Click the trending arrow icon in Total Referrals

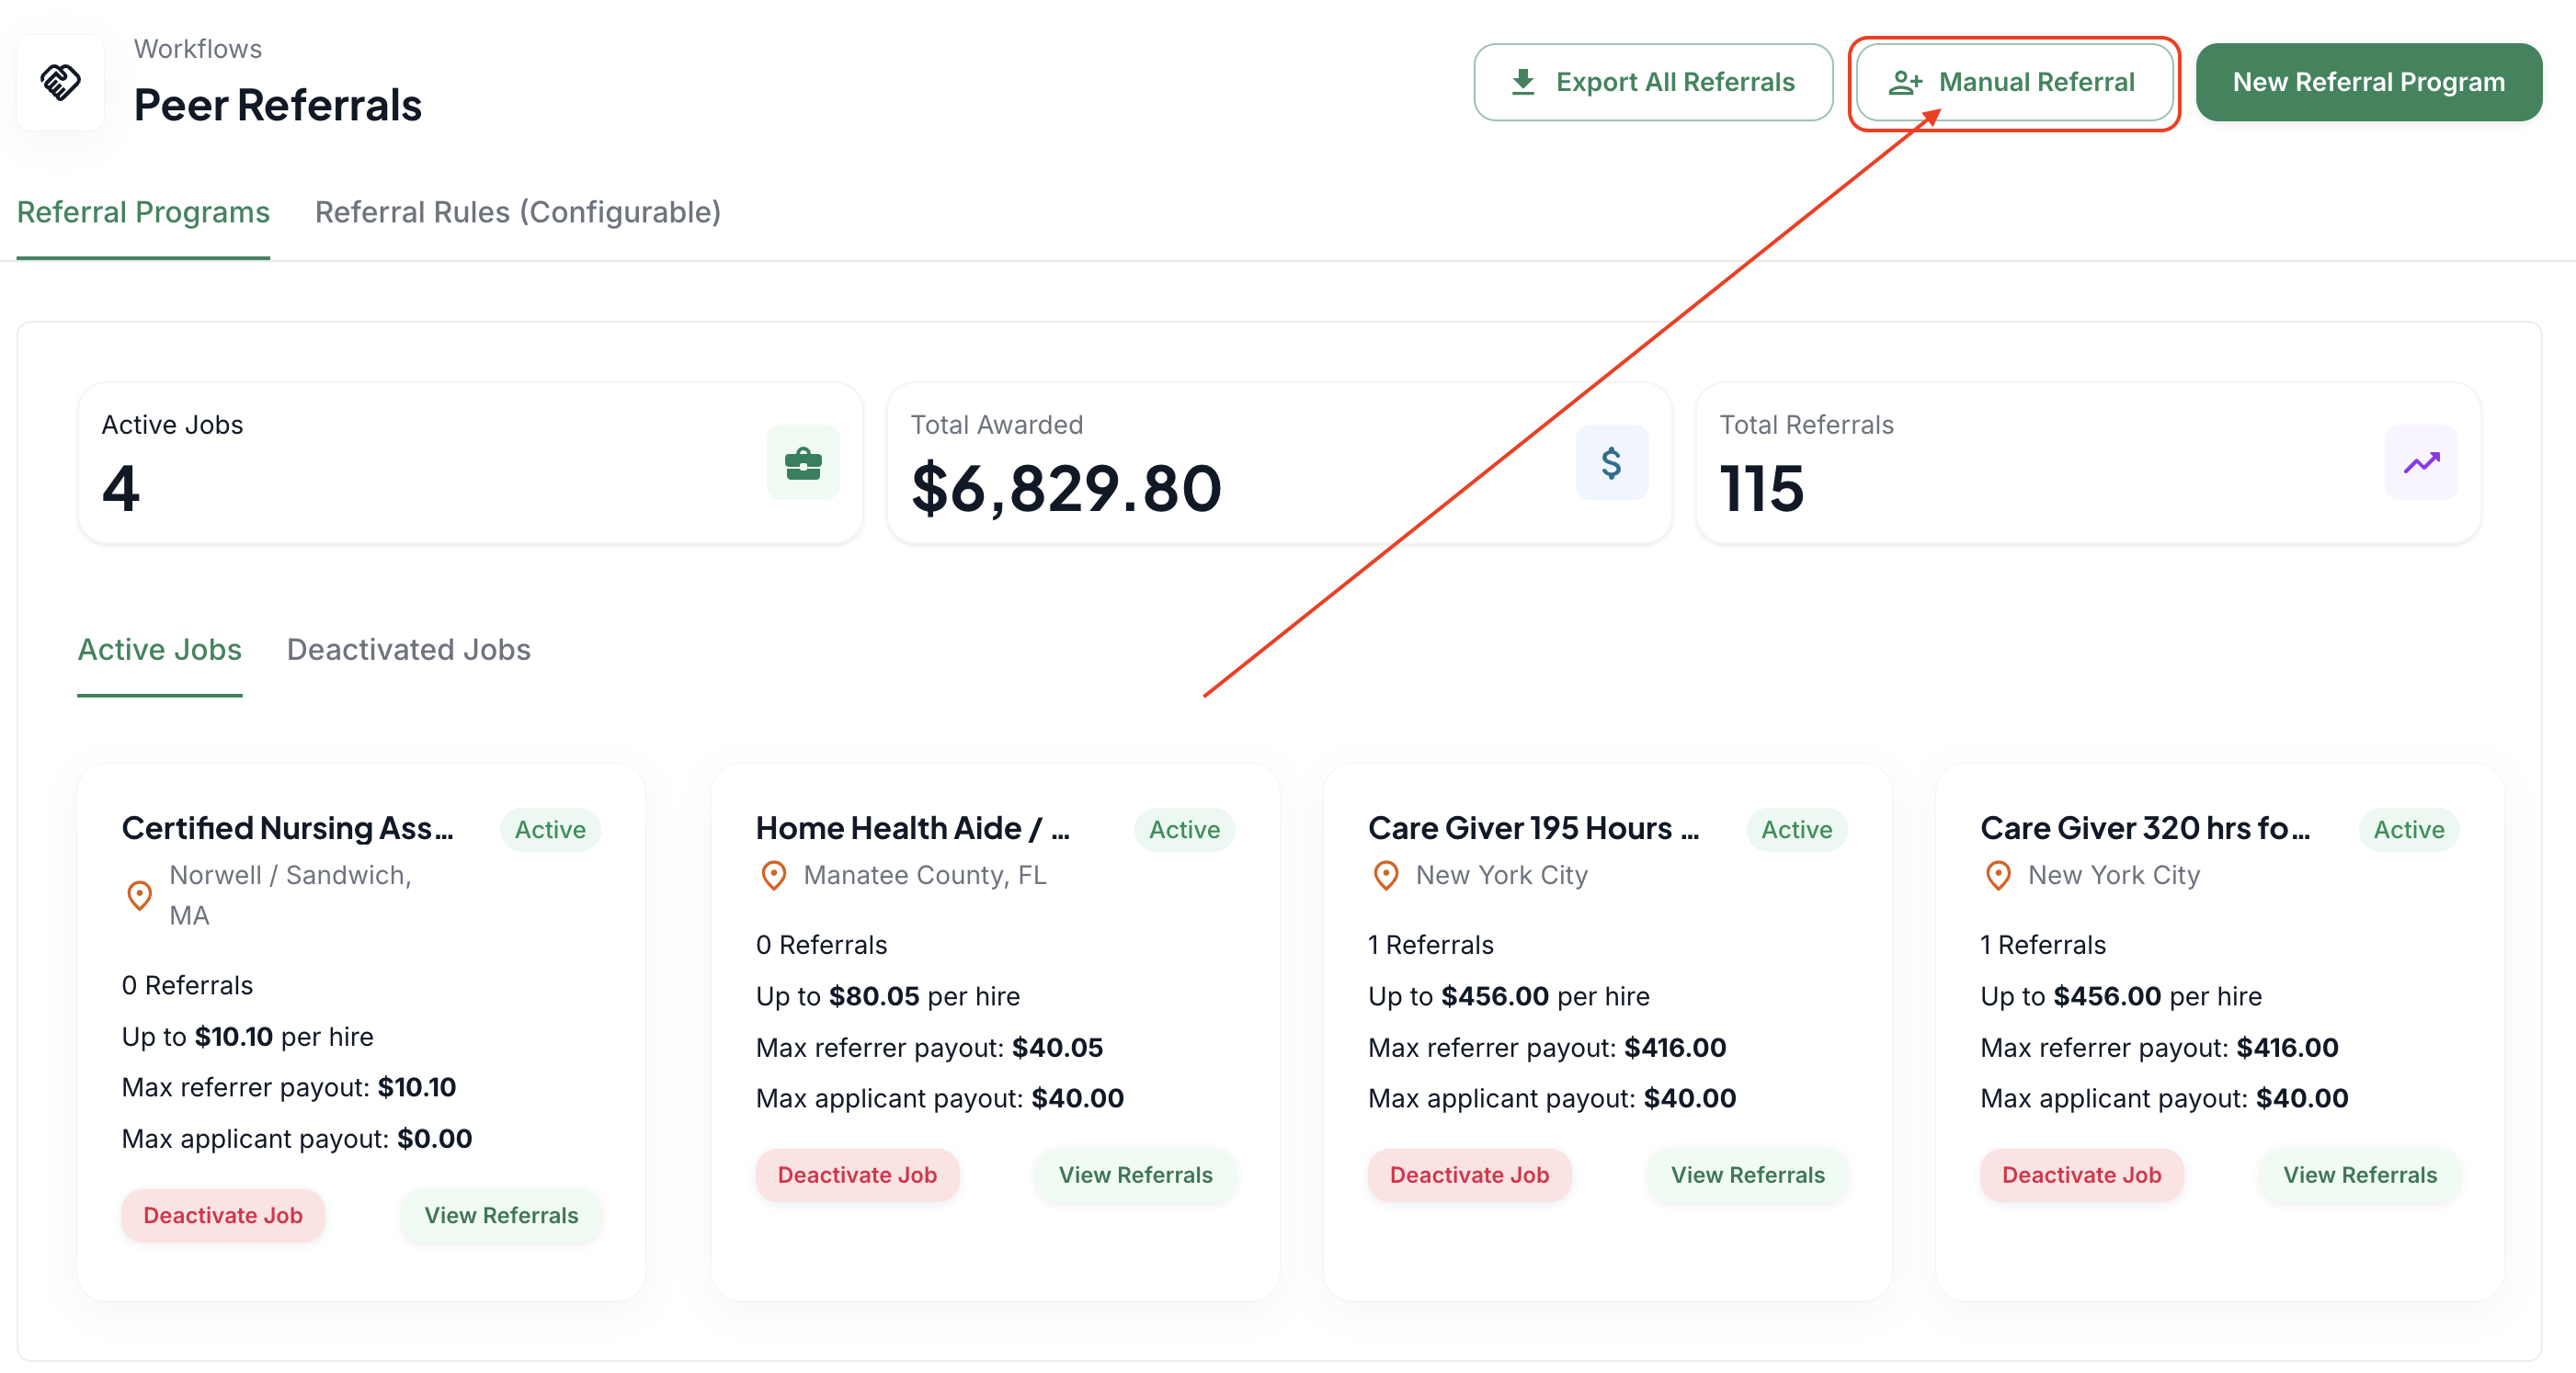2421,463
